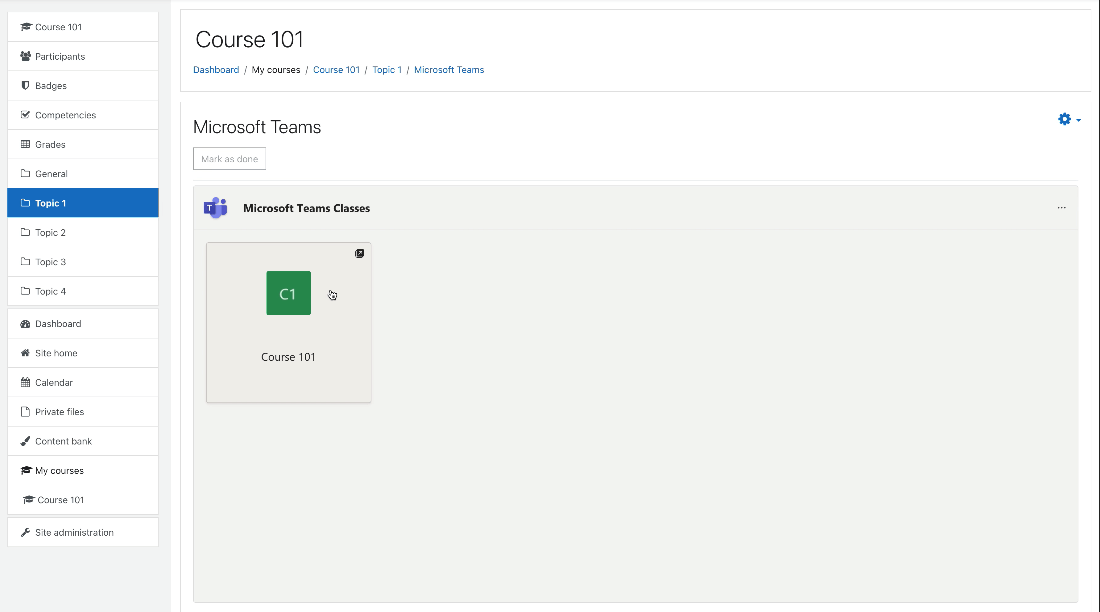This screenshot has width=1100, height=612.
Task: Open the ellipsis menu for Microsoft Teams Classes
Action: point(1061,208)
